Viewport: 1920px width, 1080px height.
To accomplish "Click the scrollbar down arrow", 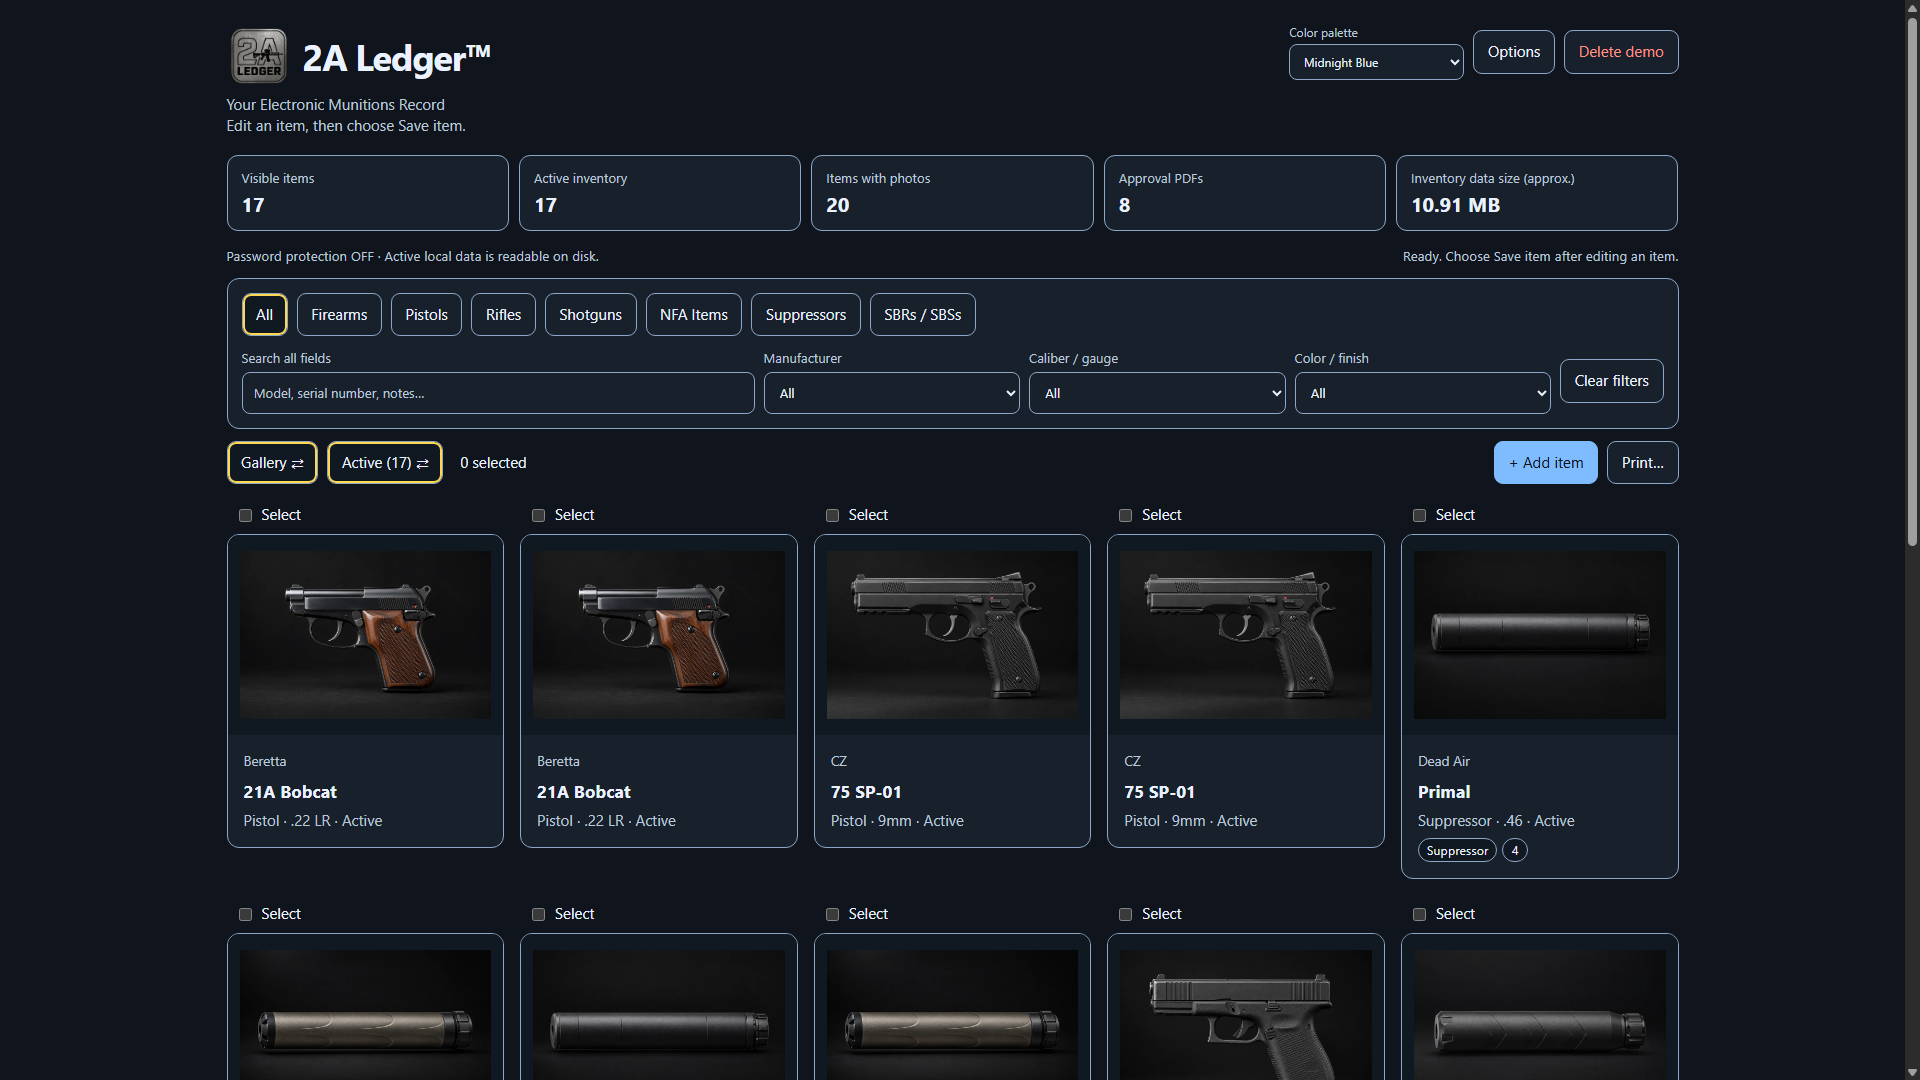I will pyautogui.click(x=1912, y=1071).
